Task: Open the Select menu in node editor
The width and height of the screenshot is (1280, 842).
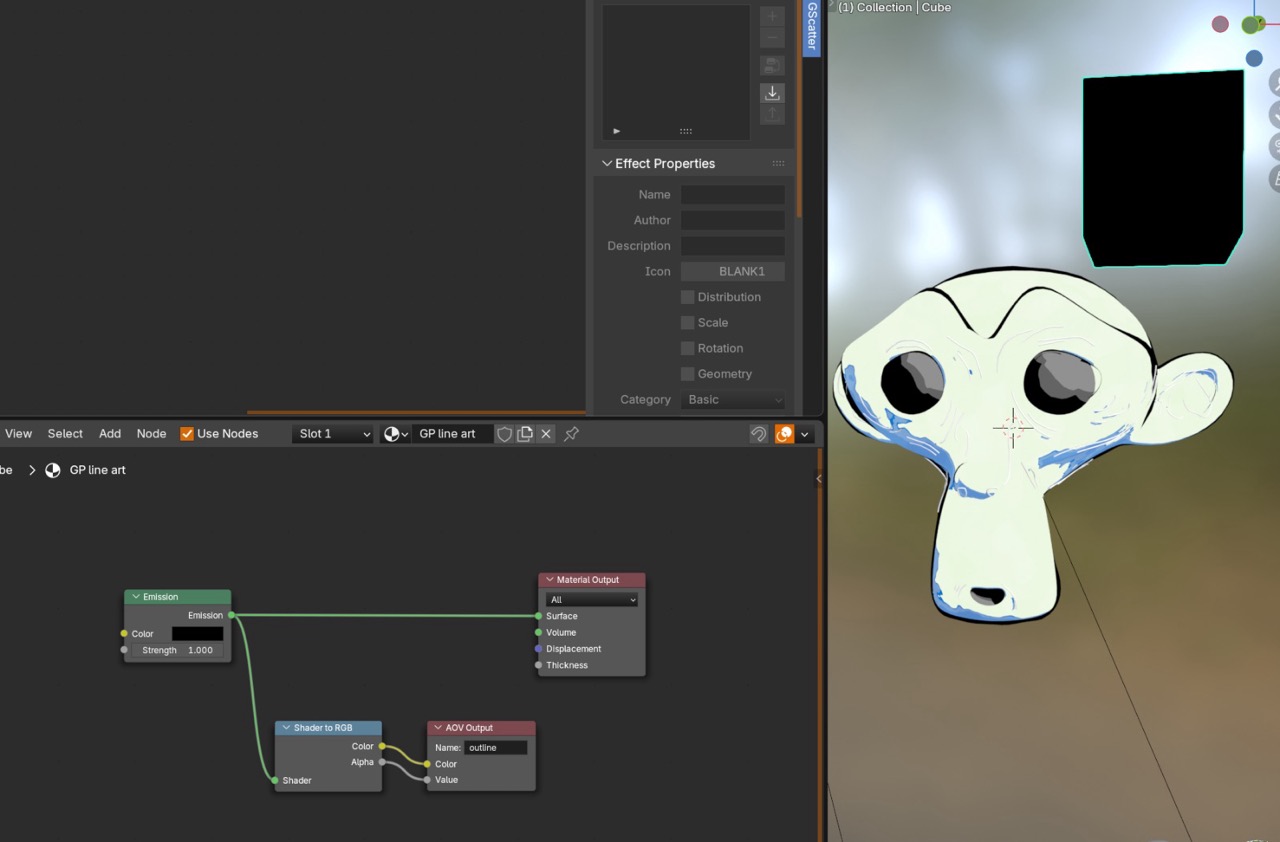Action: click(x=65, y=434)
